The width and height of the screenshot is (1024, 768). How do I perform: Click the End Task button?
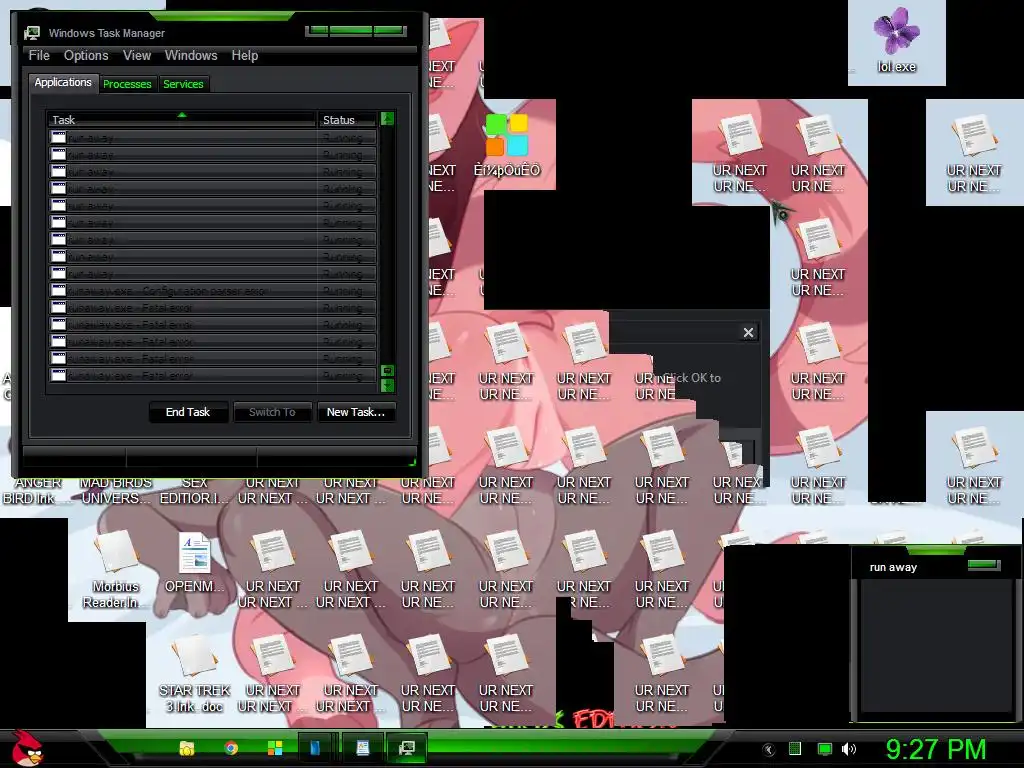[188, 412]
